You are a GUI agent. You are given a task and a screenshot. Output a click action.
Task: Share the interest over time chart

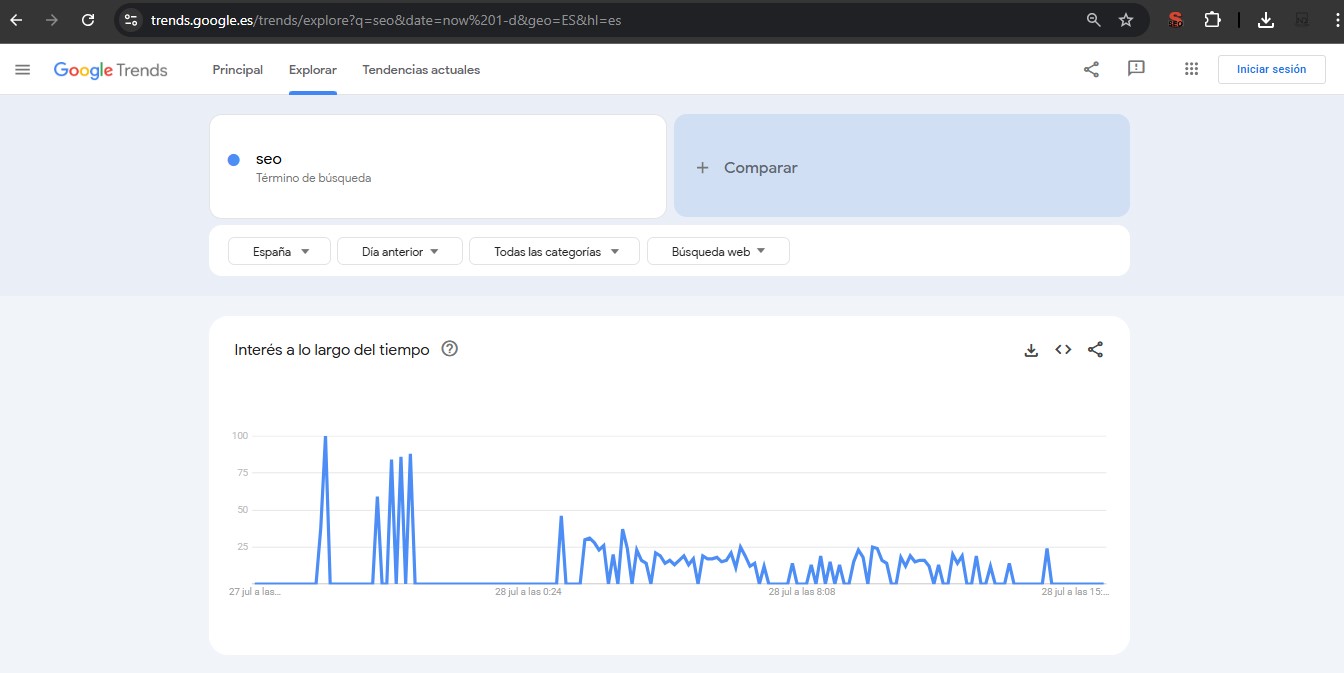1095,350
